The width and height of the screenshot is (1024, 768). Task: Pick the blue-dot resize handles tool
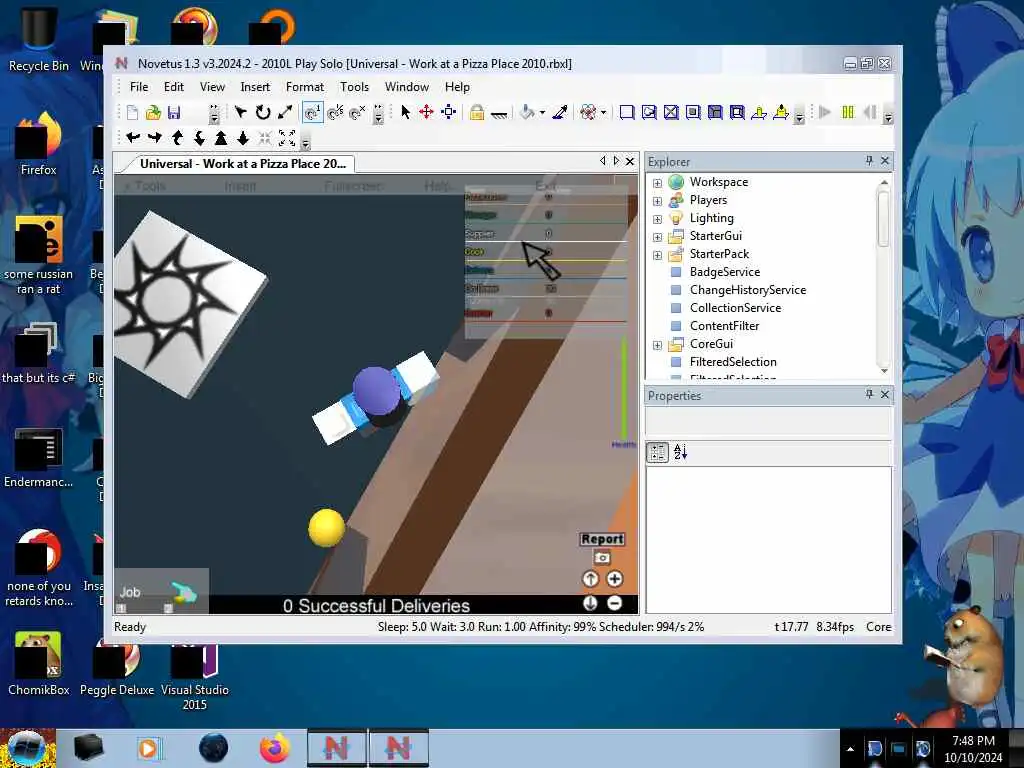pyautogui.click(x=449, y=112)
